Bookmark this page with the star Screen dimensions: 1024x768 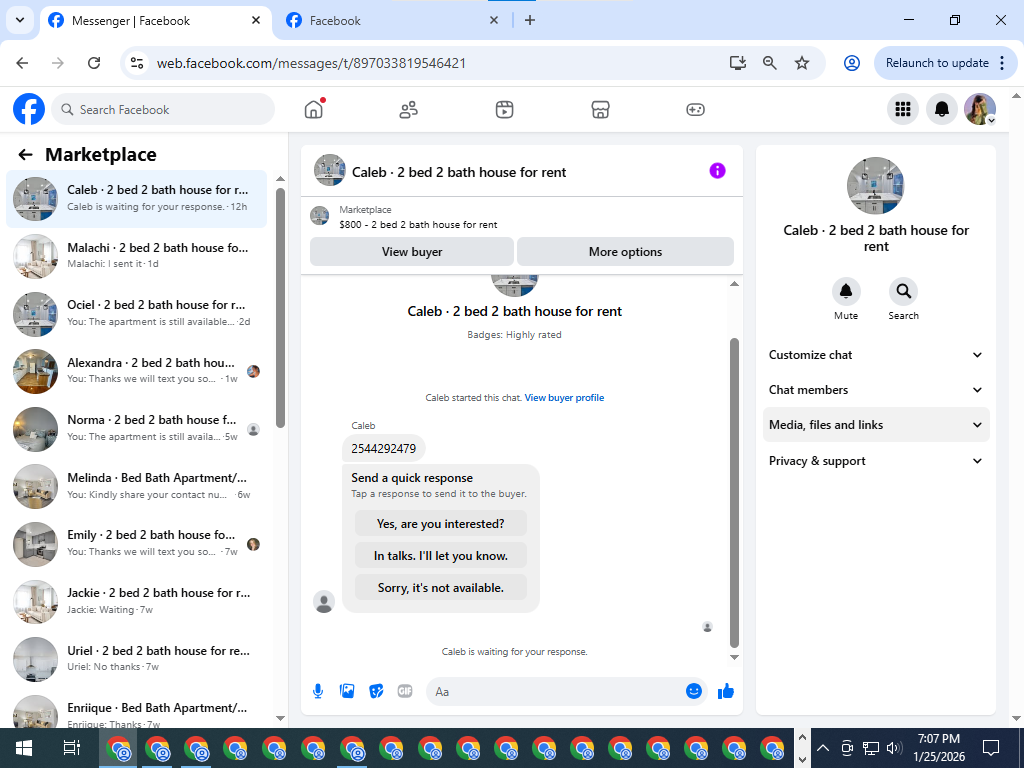point(802,63)
